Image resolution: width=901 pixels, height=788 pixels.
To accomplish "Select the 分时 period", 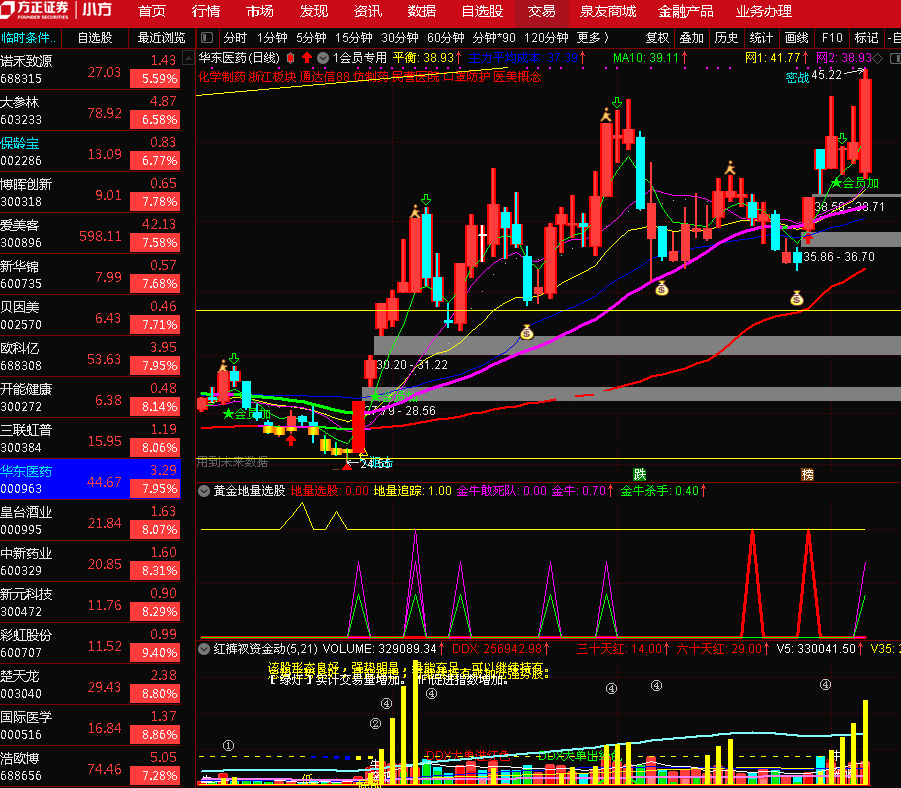I will pyautogui.click(x=235, y=38).
